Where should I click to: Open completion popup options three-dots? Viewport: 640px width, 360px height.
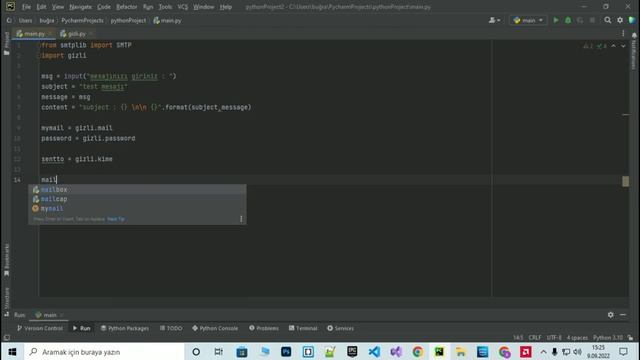241,219
